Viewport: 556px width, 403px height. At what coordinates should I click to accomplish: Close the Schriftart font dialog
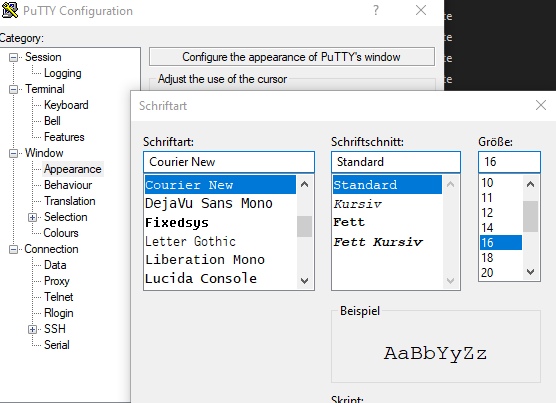tap(541, 105)
